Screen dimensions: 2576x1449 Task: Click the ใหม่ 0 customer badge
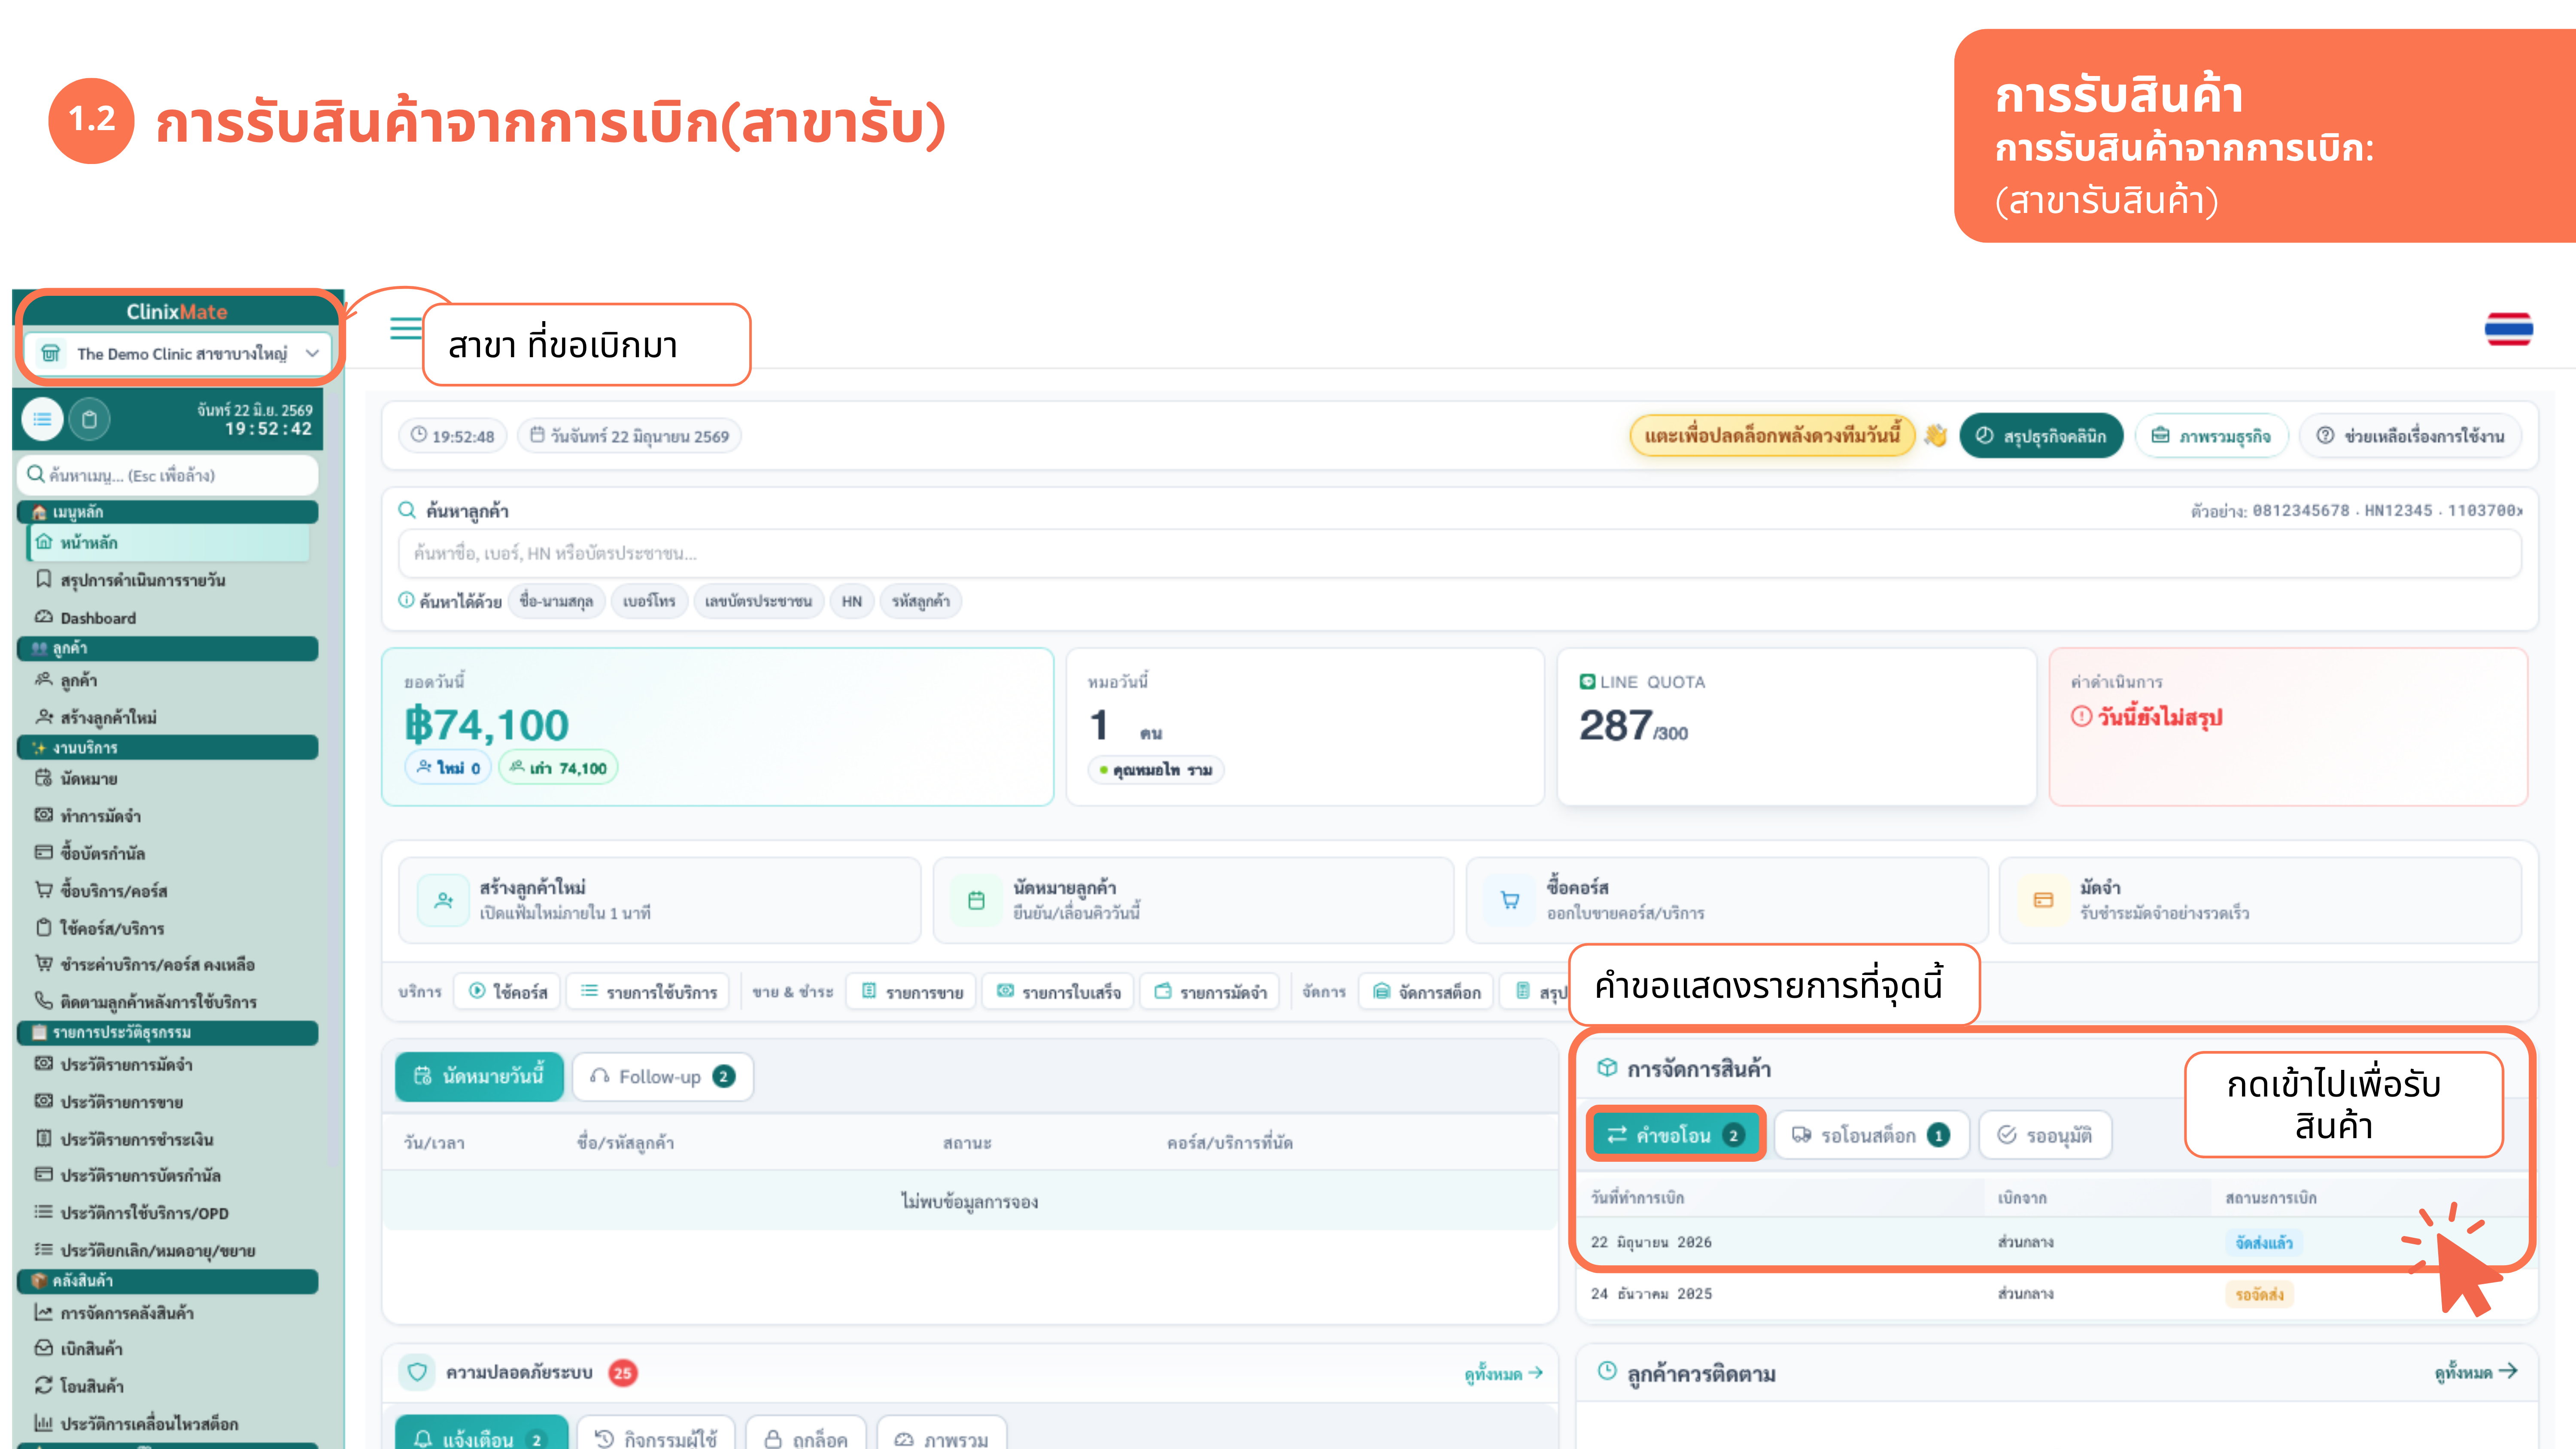point(448,768)
